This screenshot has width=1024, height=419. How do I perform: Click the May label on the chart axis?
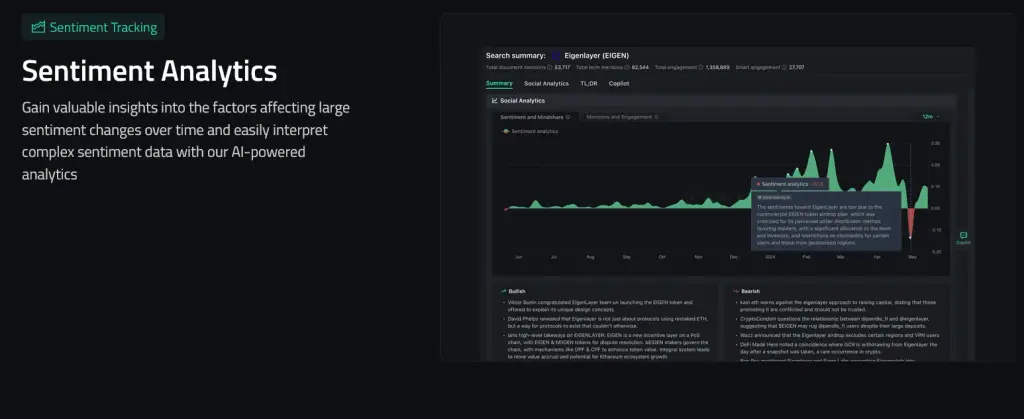tap(912, 257)
